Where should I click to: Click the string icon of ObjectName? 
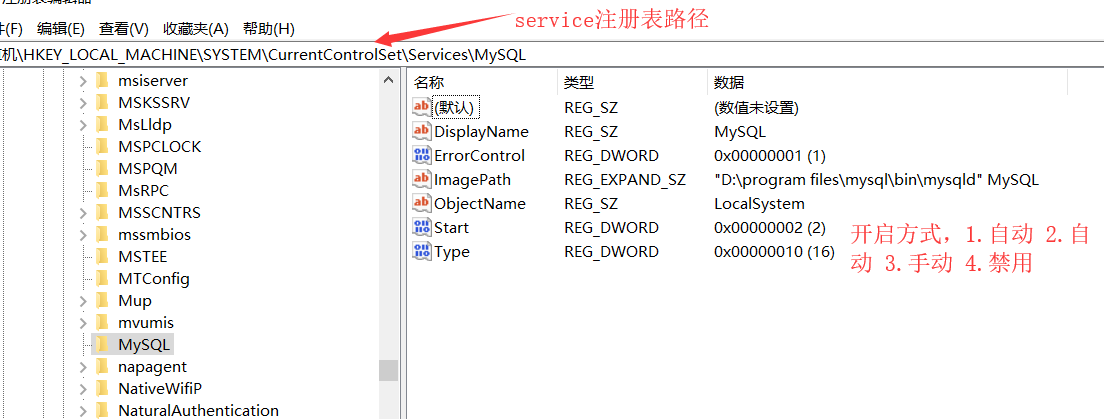(421, 203)
